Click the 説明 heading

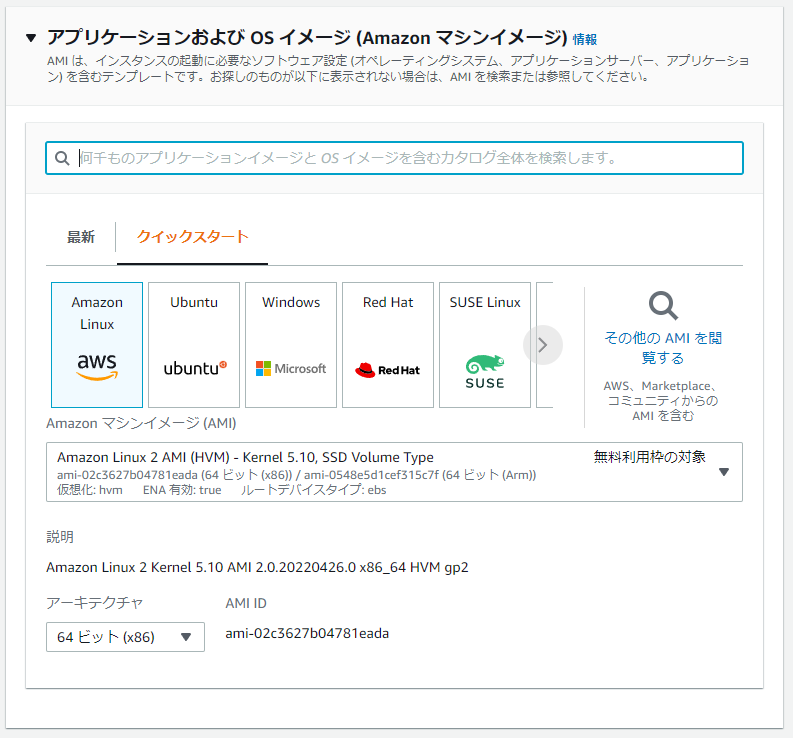(60, 537)
